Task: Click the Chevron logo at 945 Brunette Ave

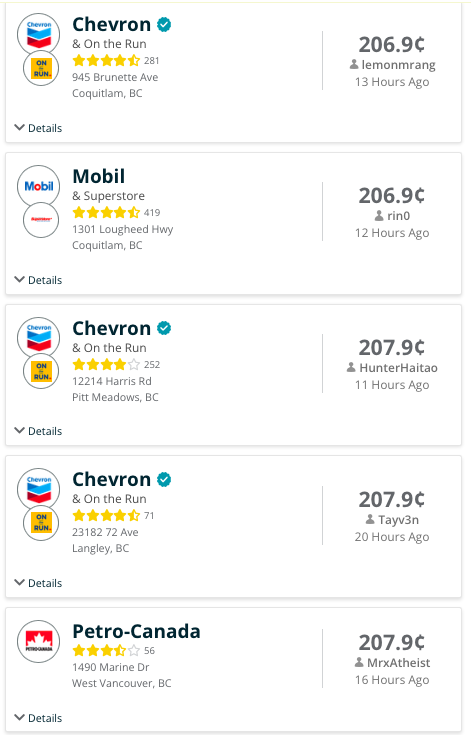Action: [38, 35]
